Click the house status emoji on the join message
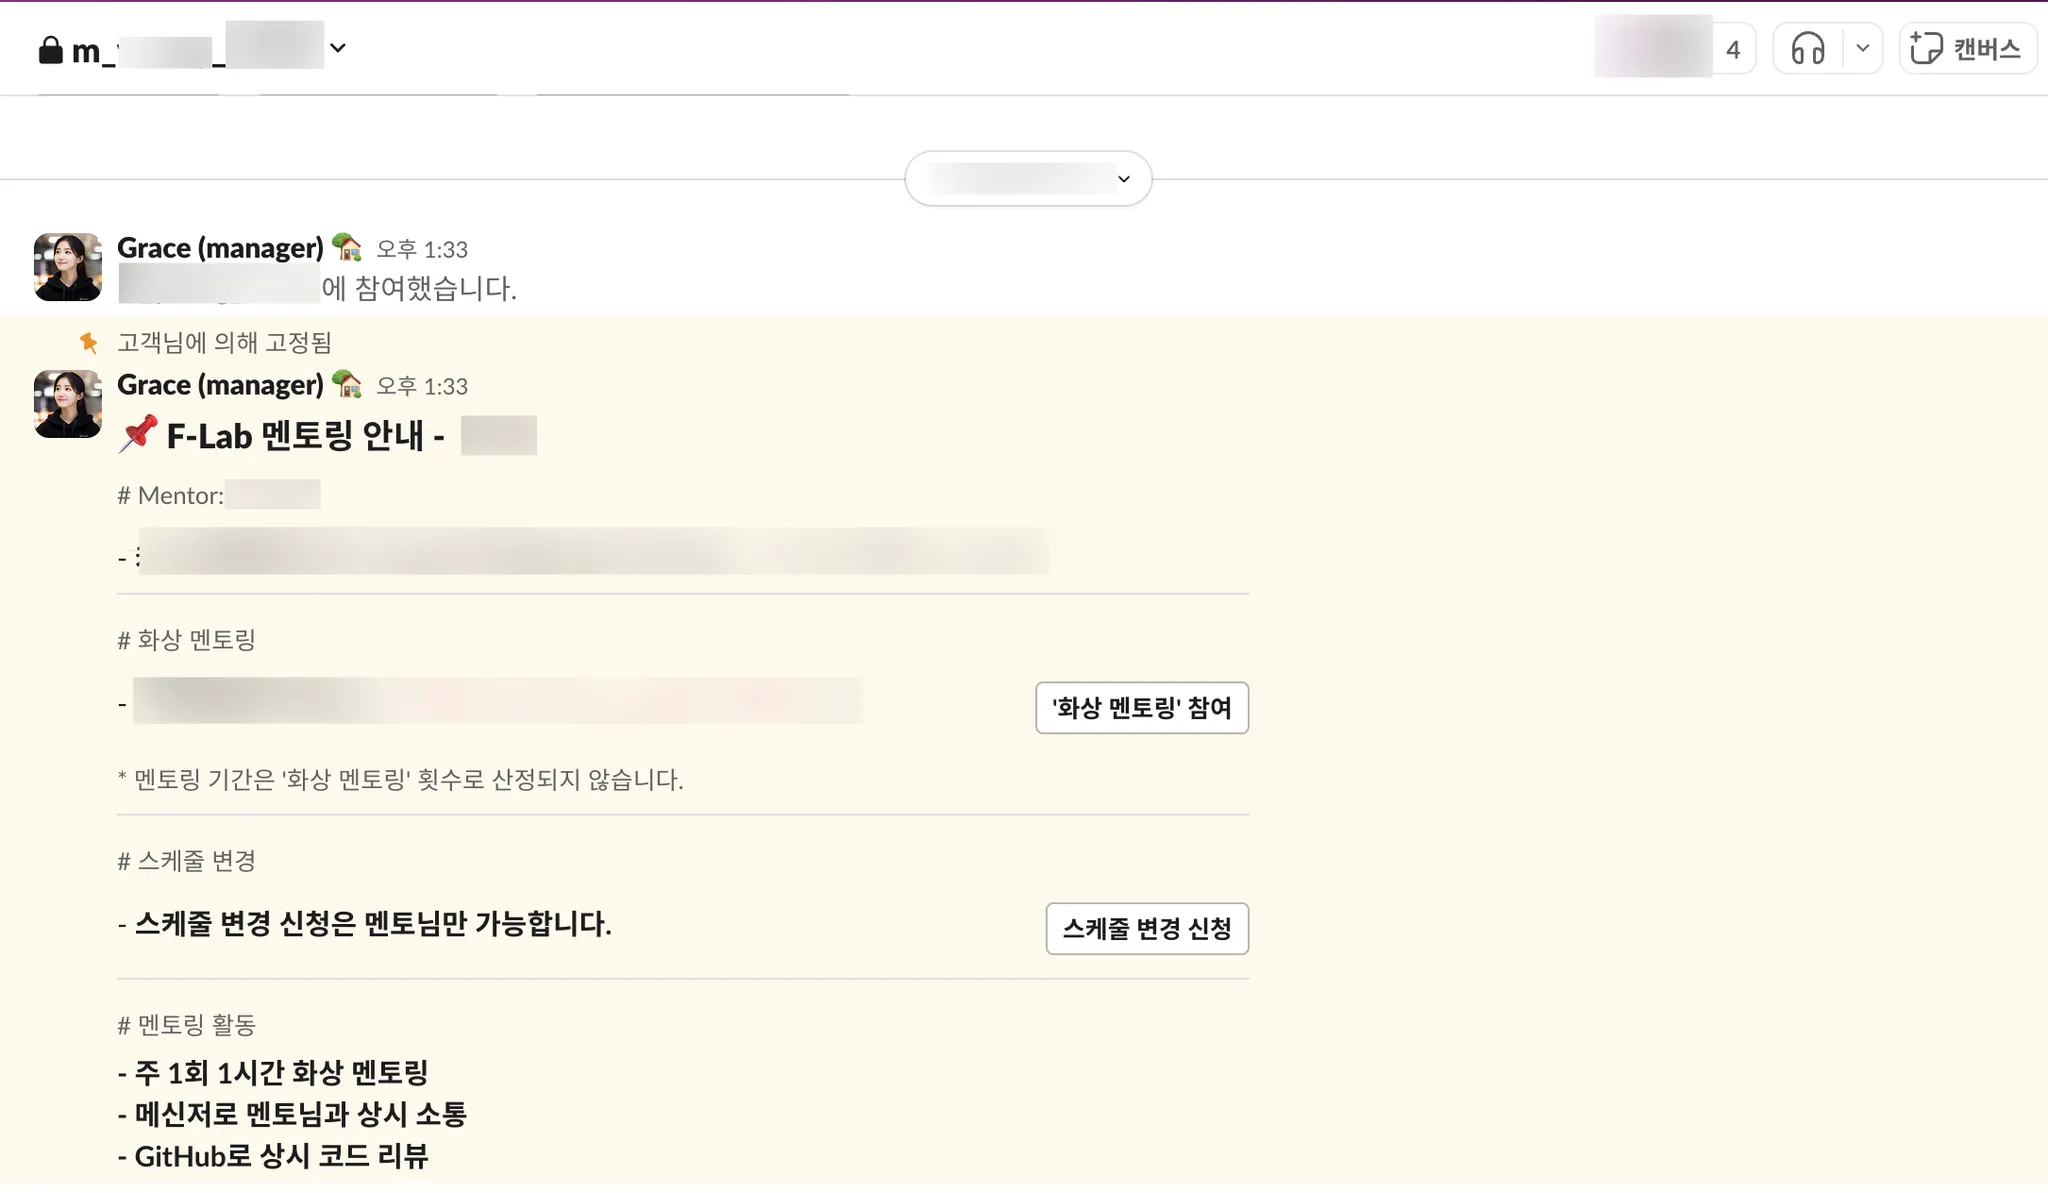This screenshot has height=1193, width=2048. coord(347,247)
